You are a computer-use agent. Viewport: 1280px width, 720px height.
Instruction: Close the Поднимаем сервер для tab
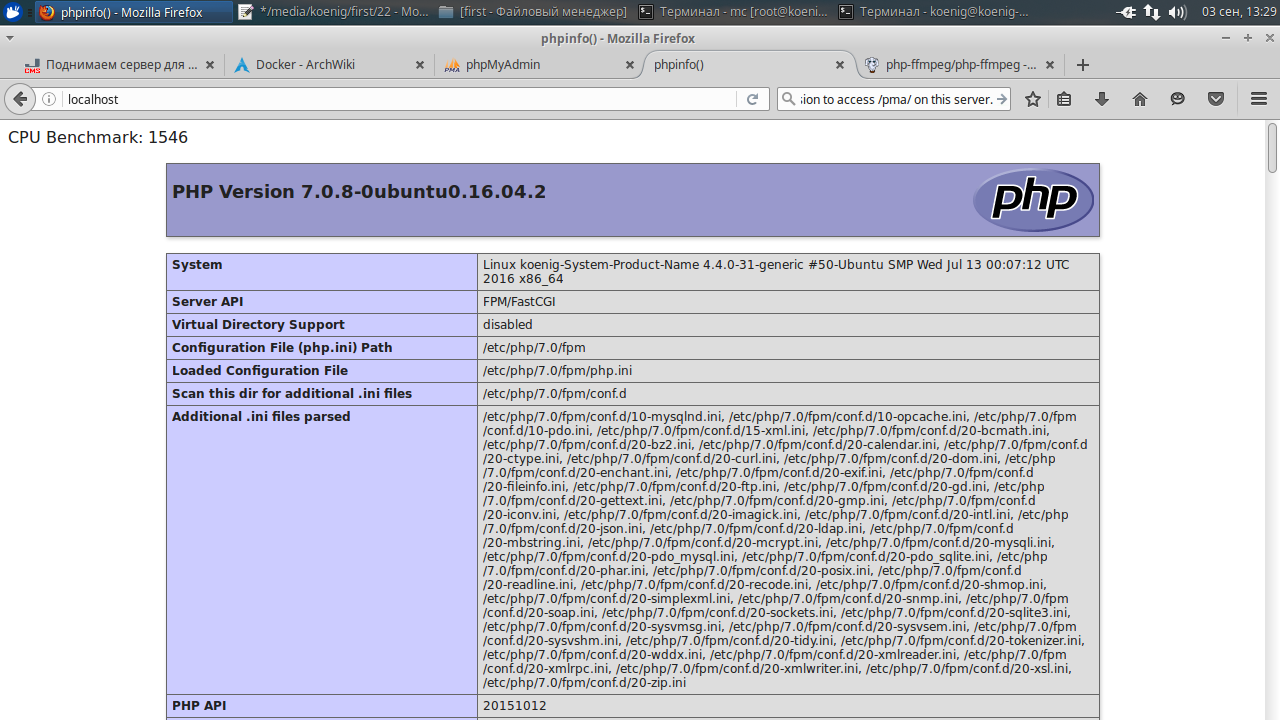coord(210,65)
